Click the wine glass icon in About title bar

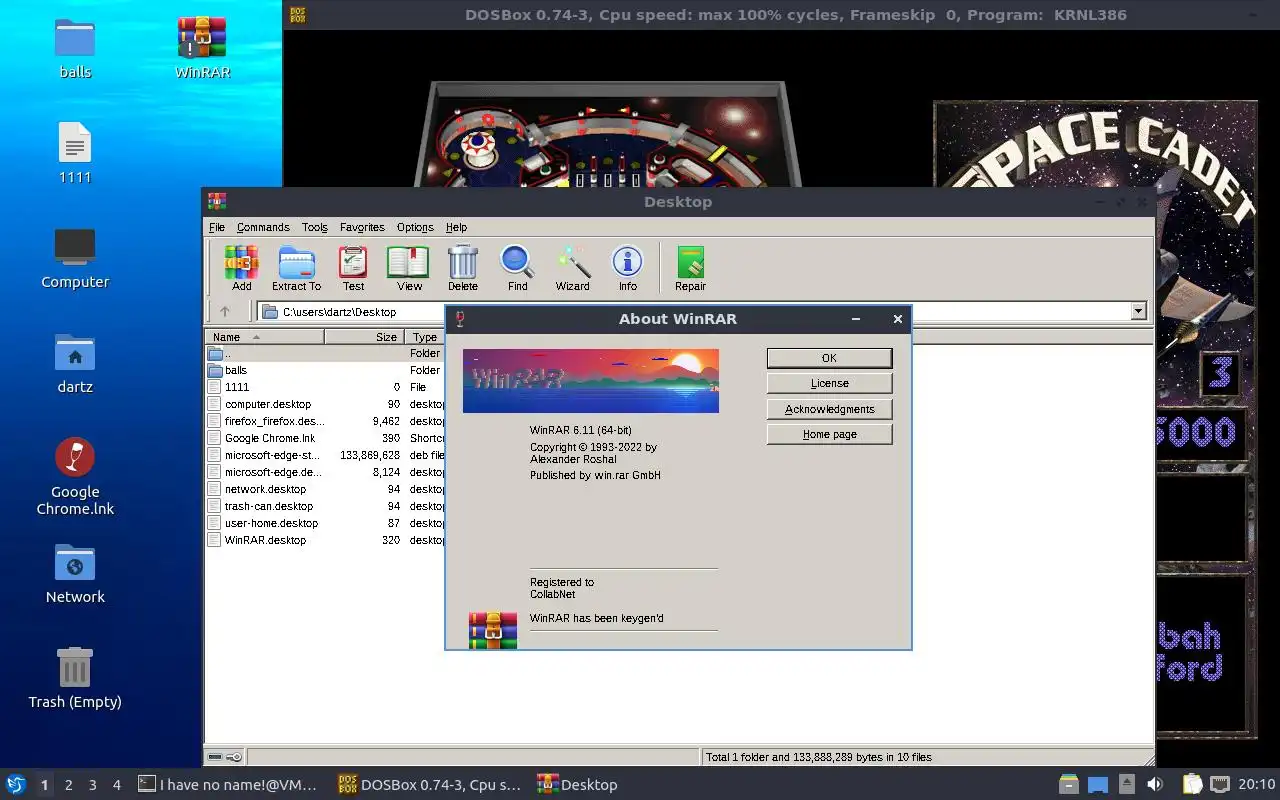point(460,319)
